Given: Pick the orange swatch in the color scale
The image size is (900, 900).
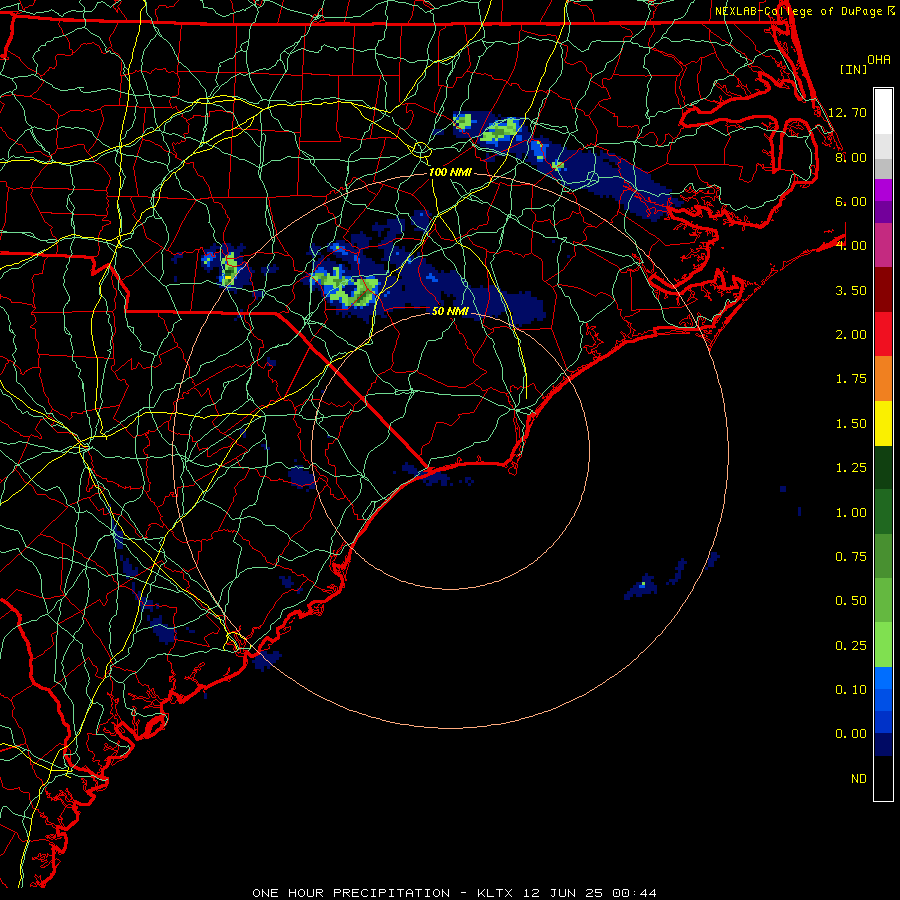Looking at the screenshot, I should [883, 379].
